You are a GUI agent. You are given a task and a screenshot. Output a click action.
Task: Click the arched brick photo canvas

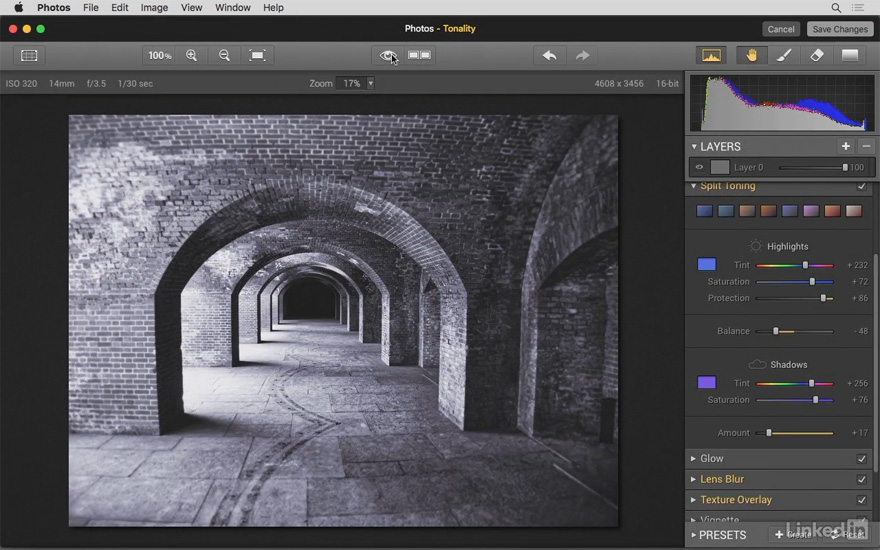coord(343,320)
